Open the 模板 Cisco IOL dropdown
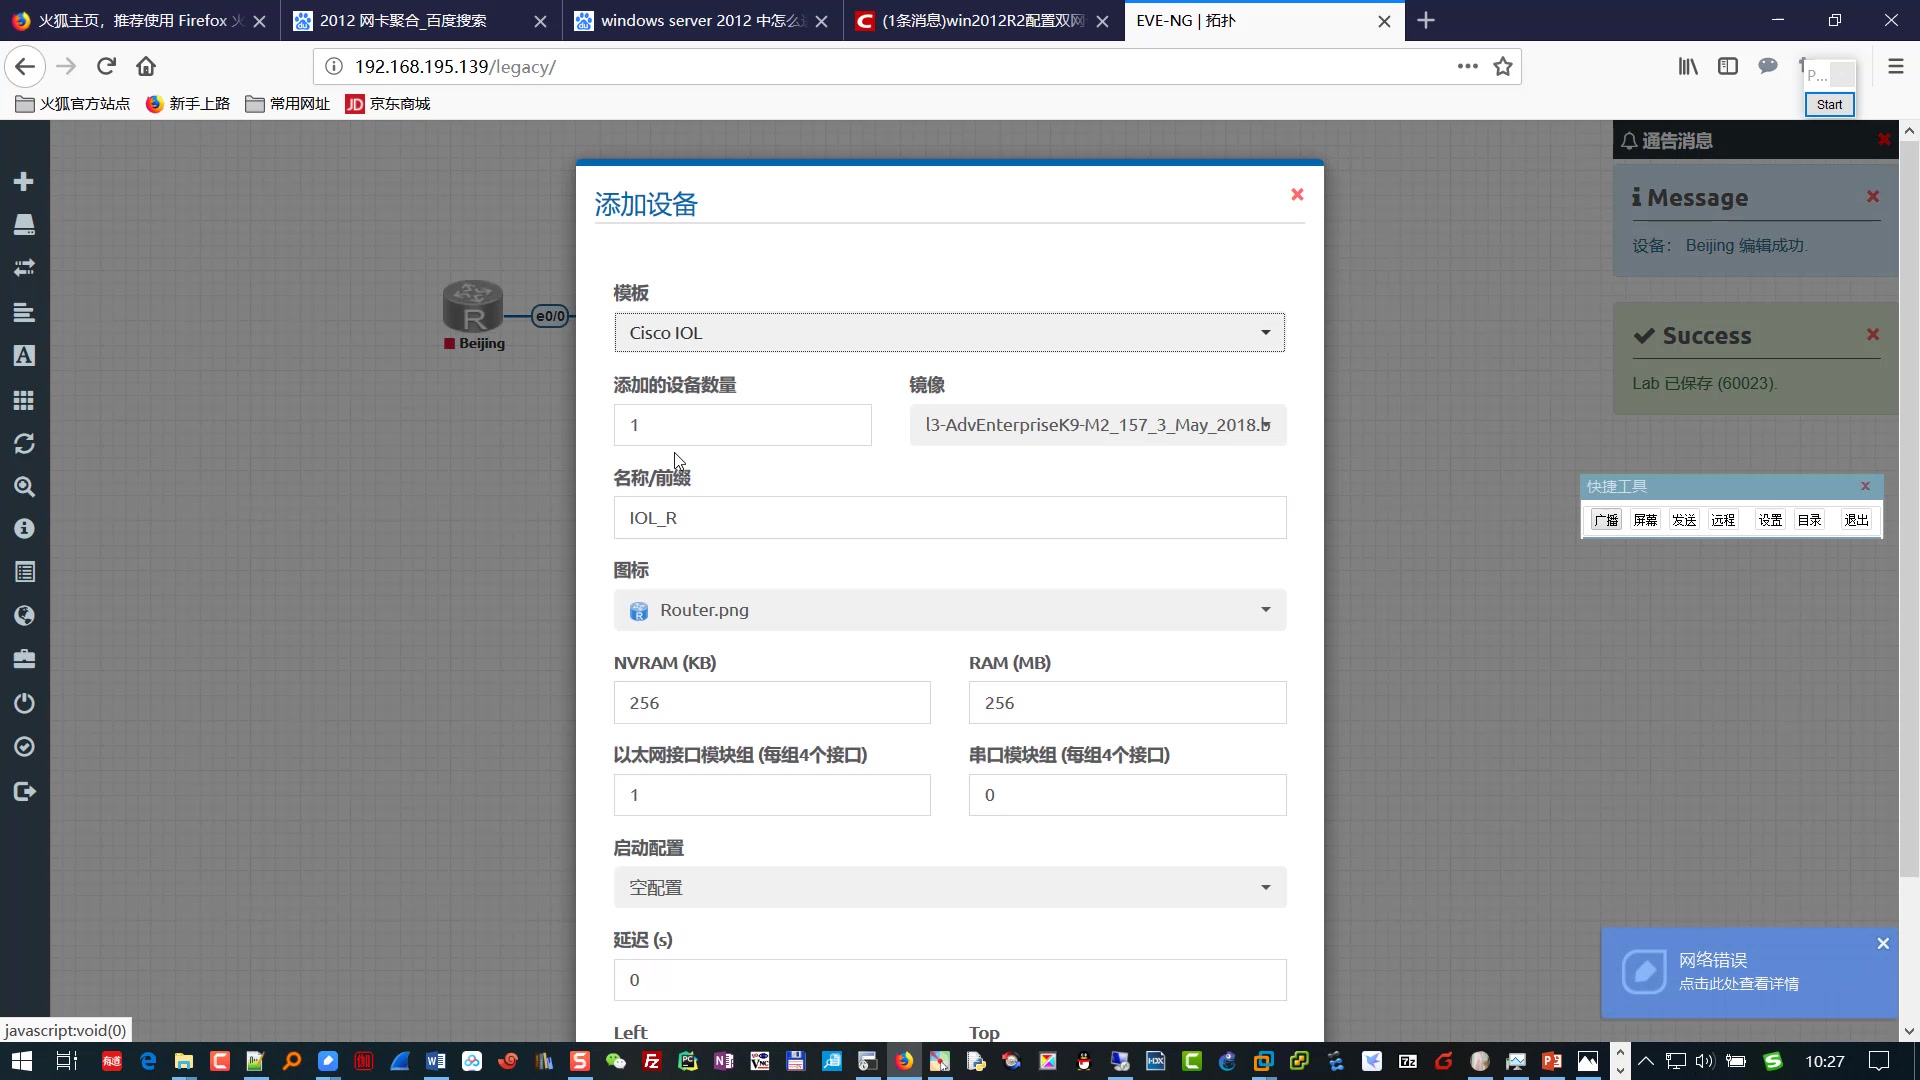 coord(949,333)
